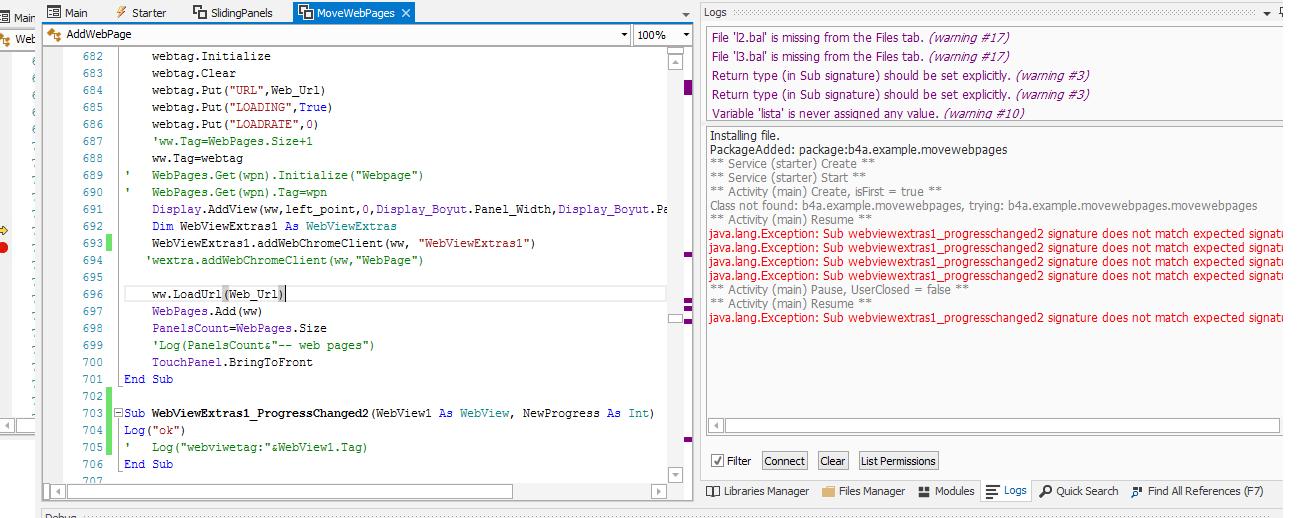The image size is (1299, 518).
Task: Click the red breakpoint marker in margin
Action: (4, 247)
